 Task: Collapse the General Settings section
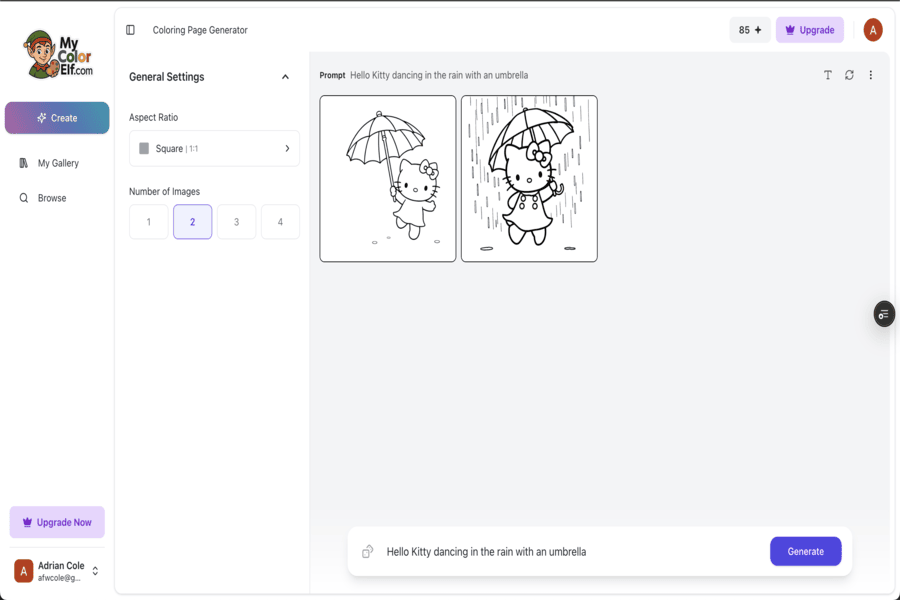tap(285, 77)
